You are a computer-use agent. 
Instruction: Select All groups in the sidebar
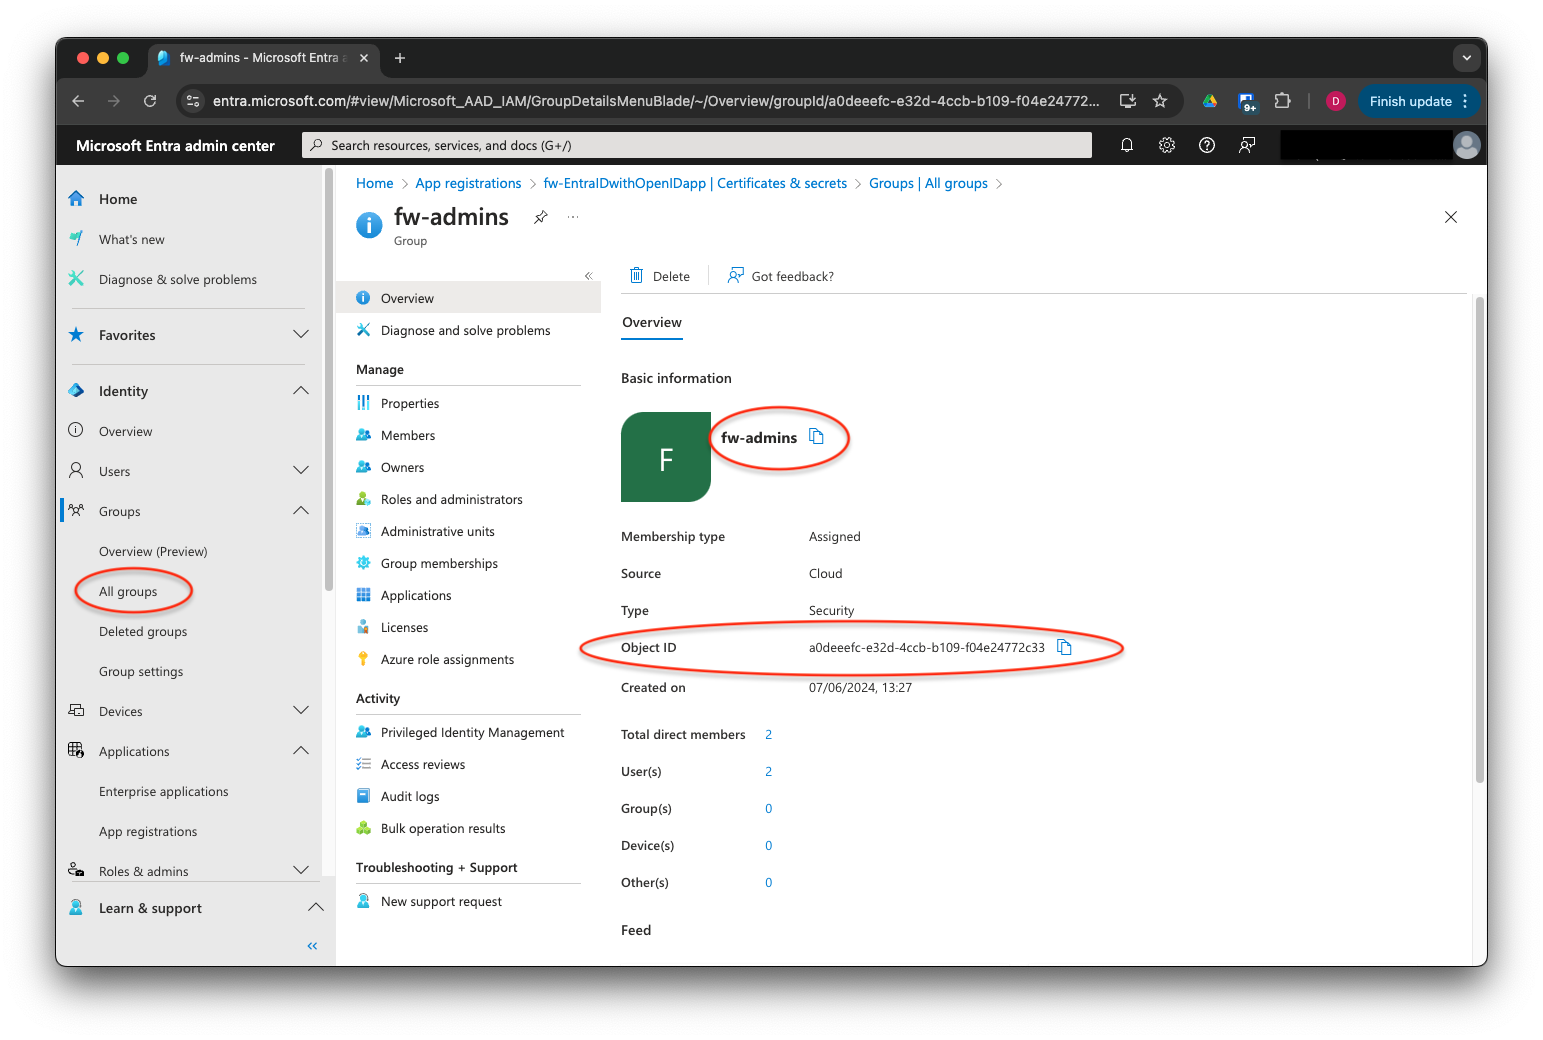pyautogui.click(x=128, y=591)
